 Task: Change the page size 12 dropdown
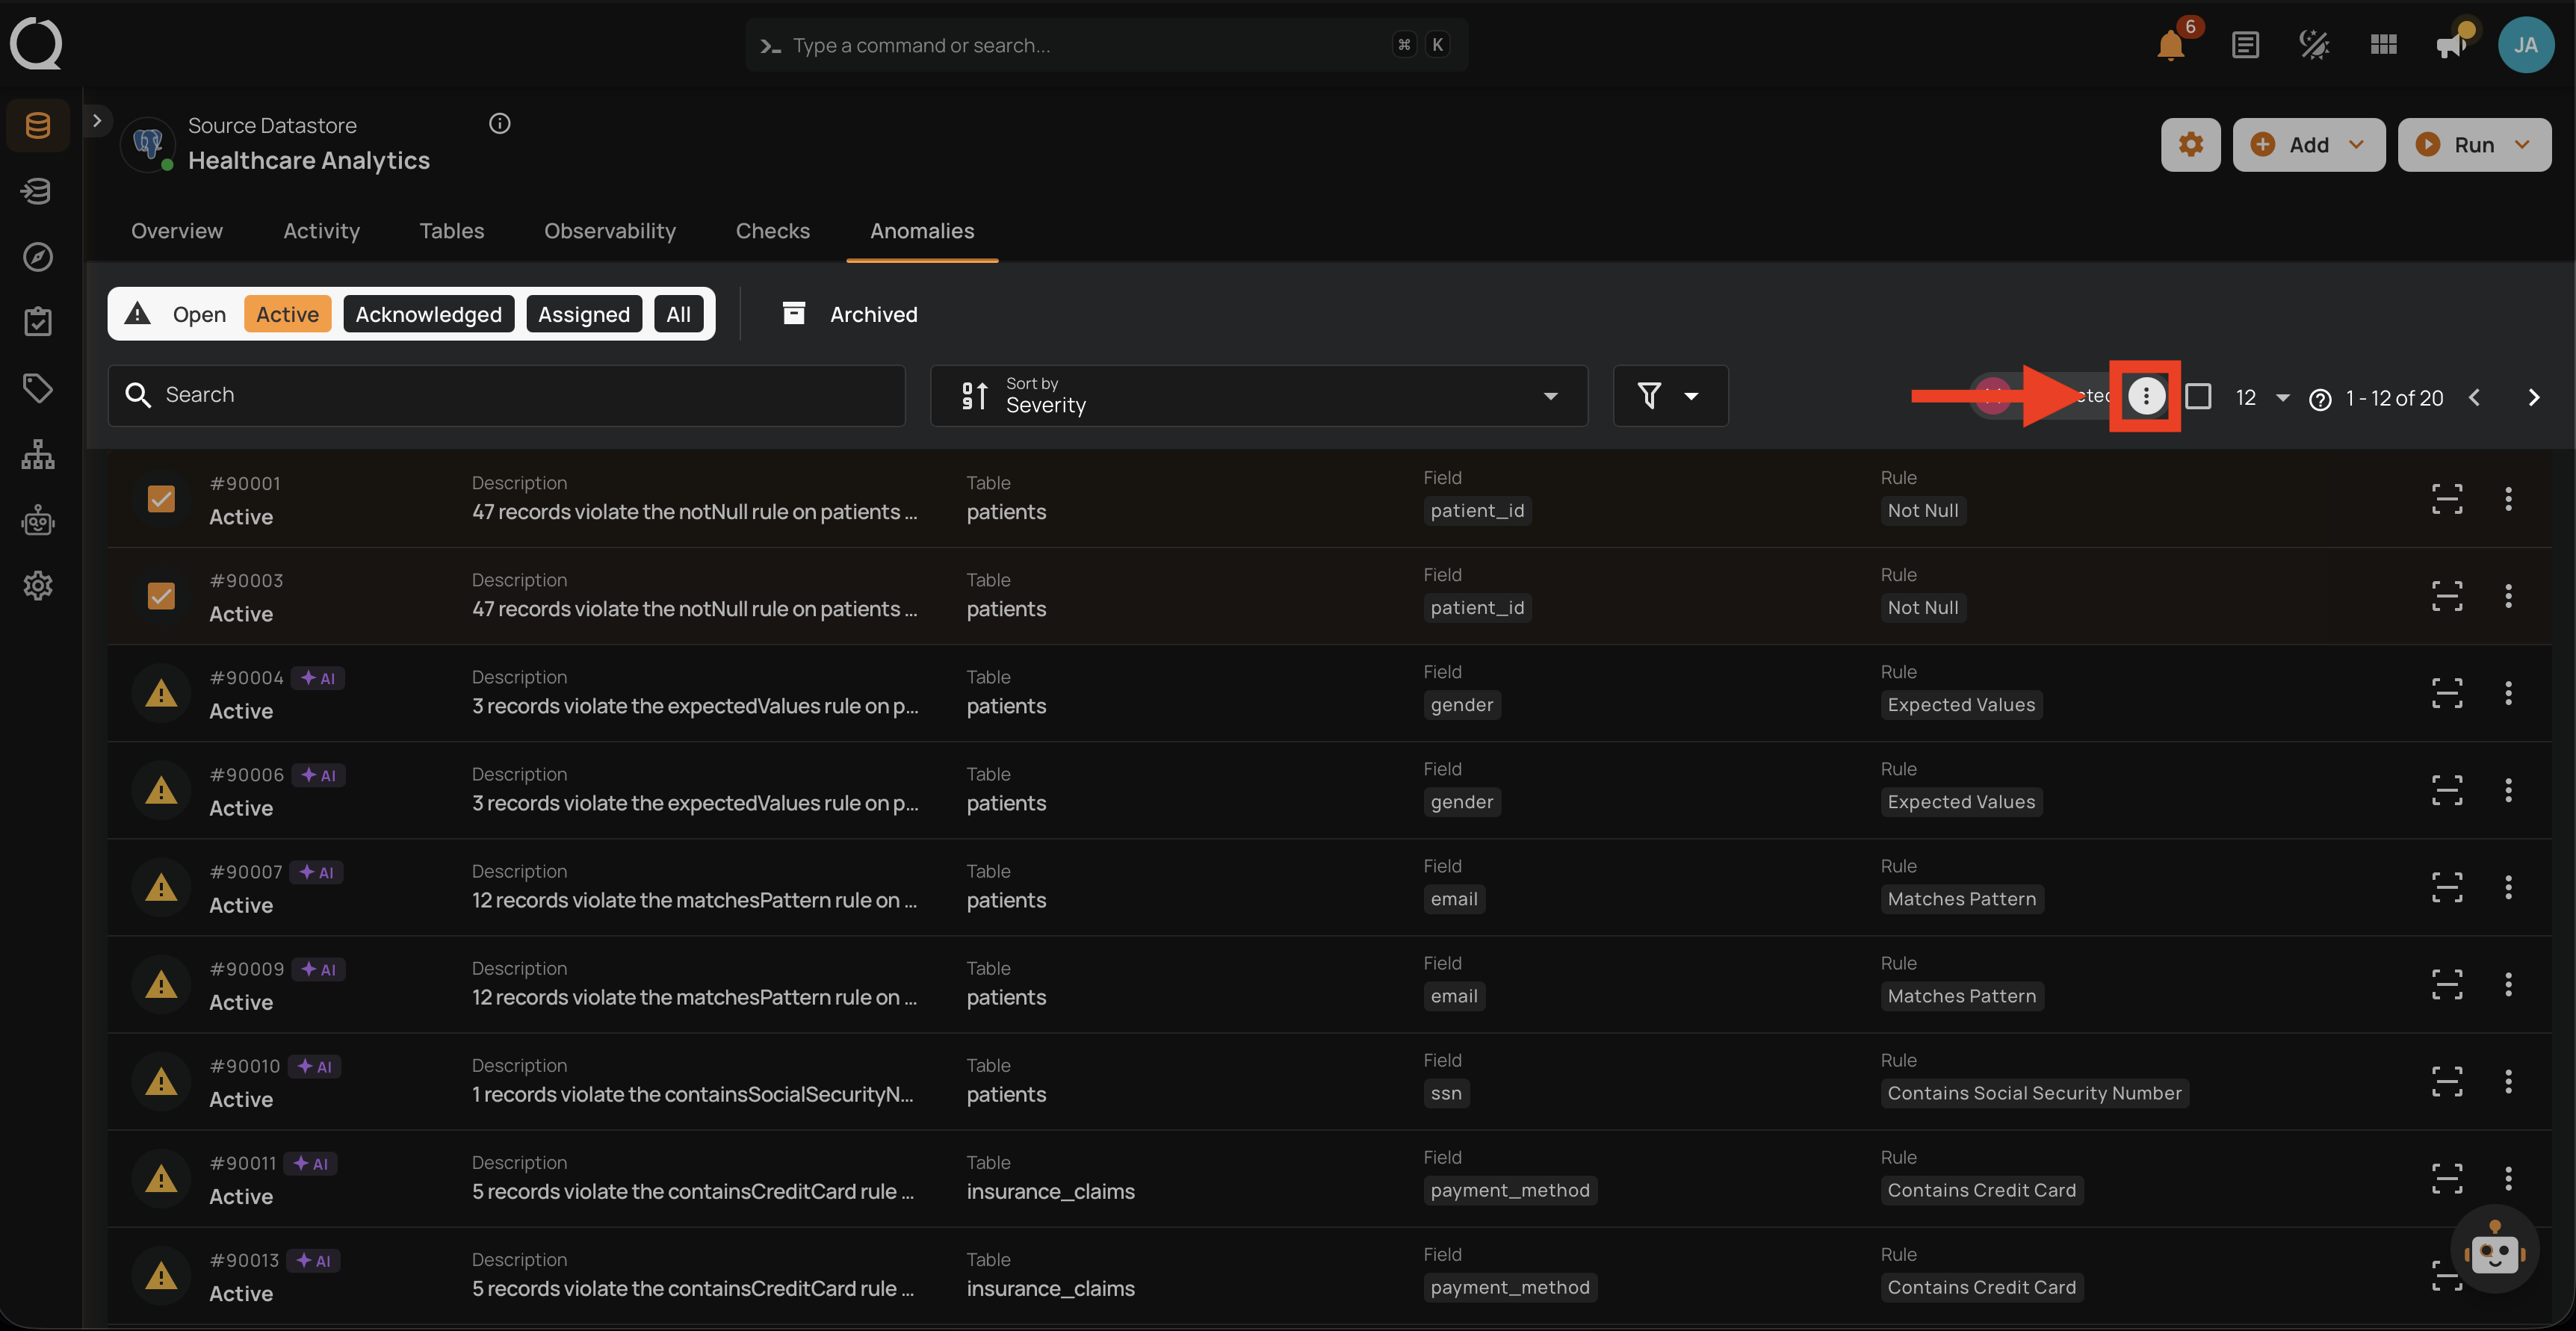point(2262,398)
